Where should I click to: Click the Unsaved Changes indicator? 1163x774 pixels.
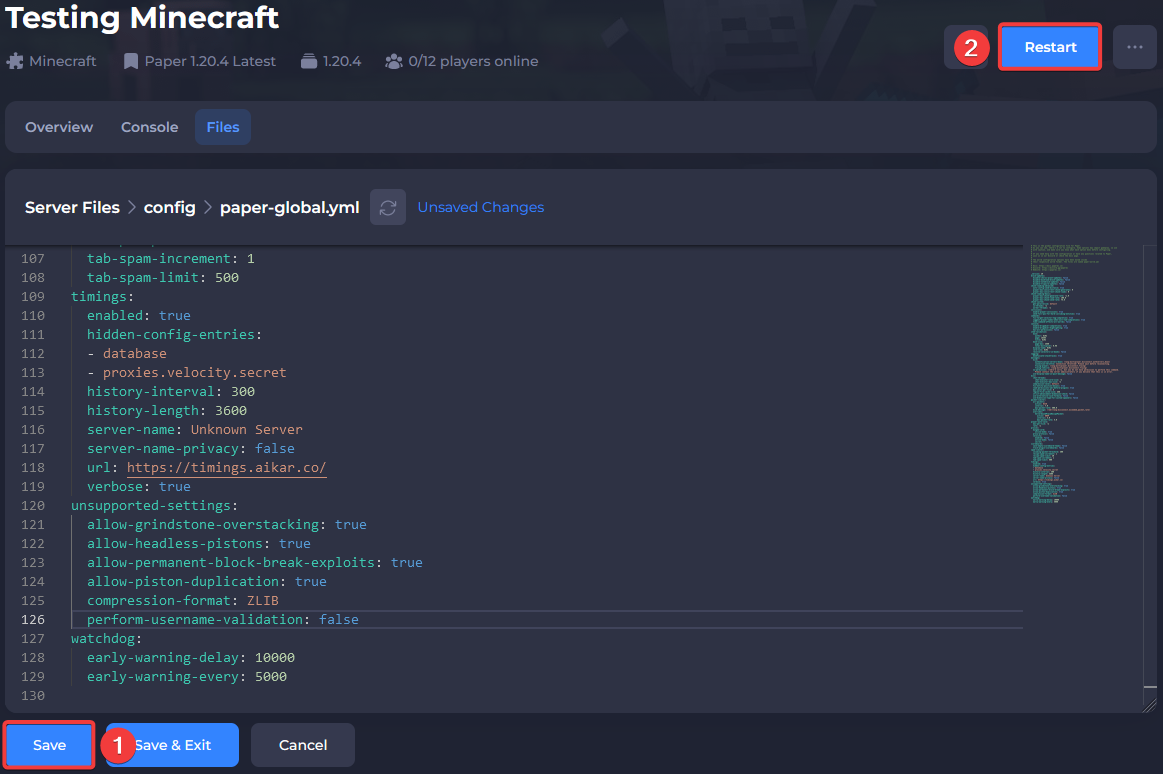(x=480, y=207)
